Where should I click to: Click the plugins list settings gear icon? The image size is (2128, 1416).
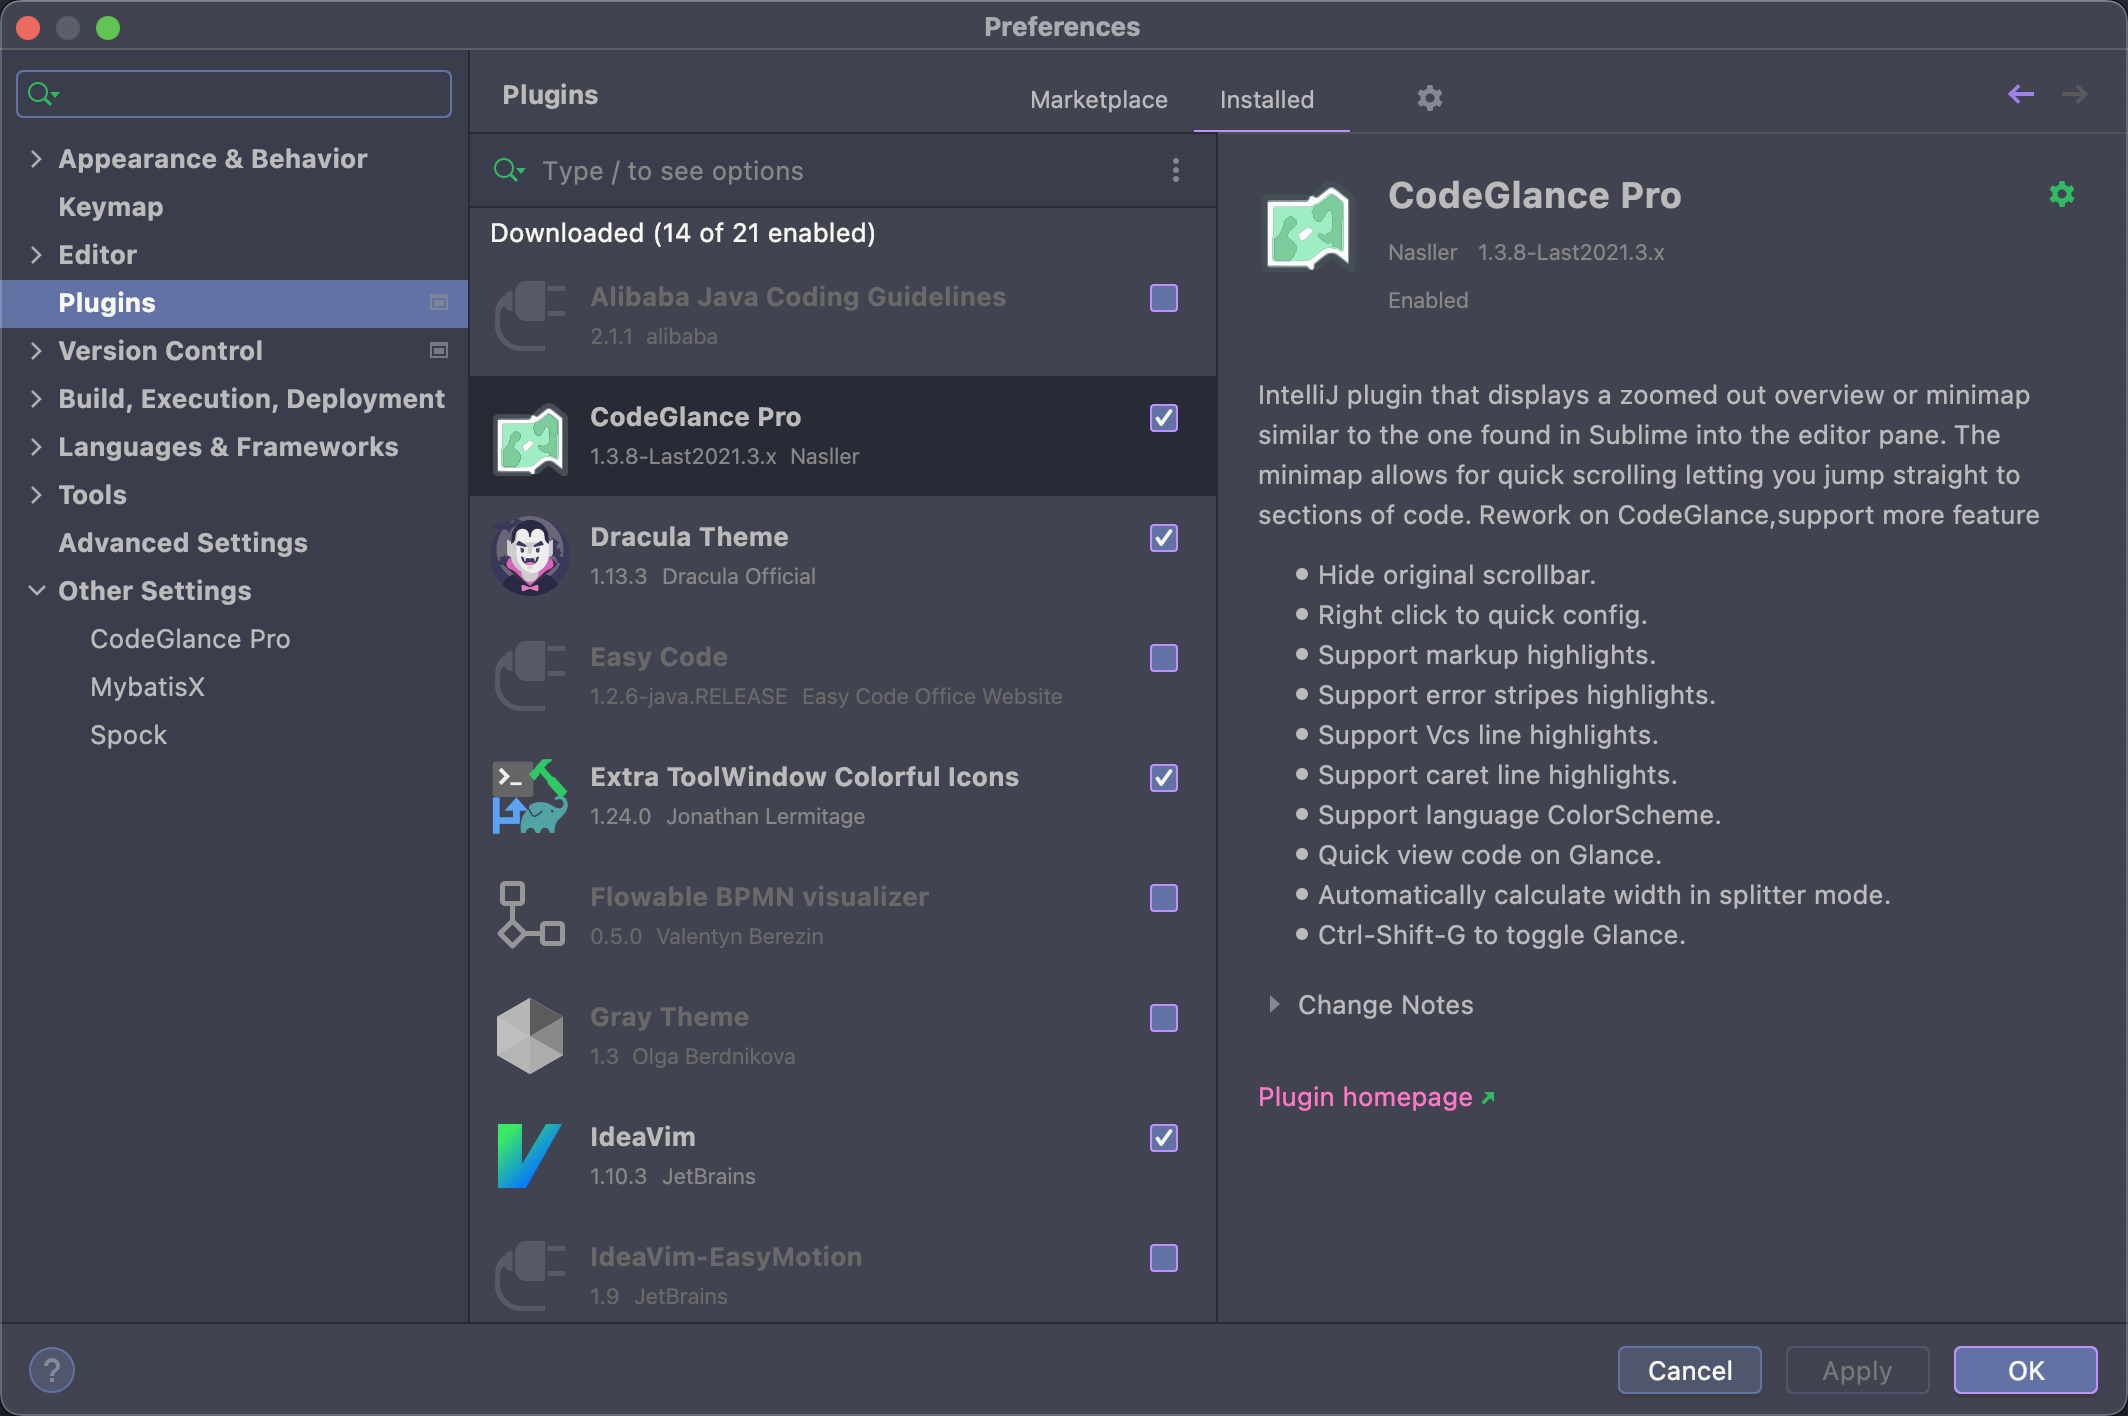[1430, 98]
